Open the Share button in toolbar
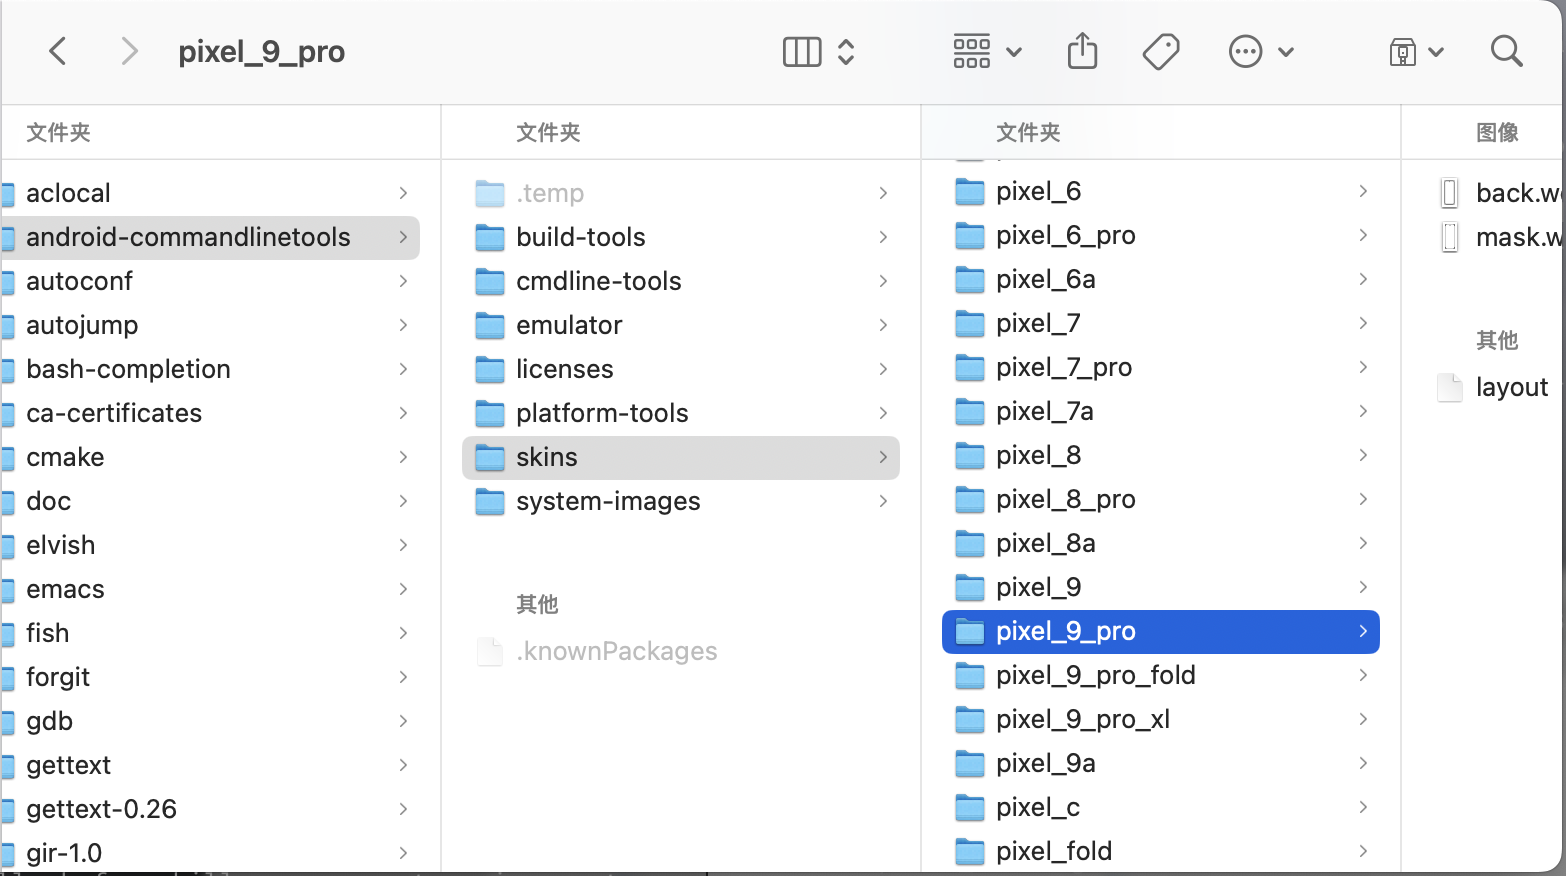Screen dimensions: 1566x876 click(1082, 51)
